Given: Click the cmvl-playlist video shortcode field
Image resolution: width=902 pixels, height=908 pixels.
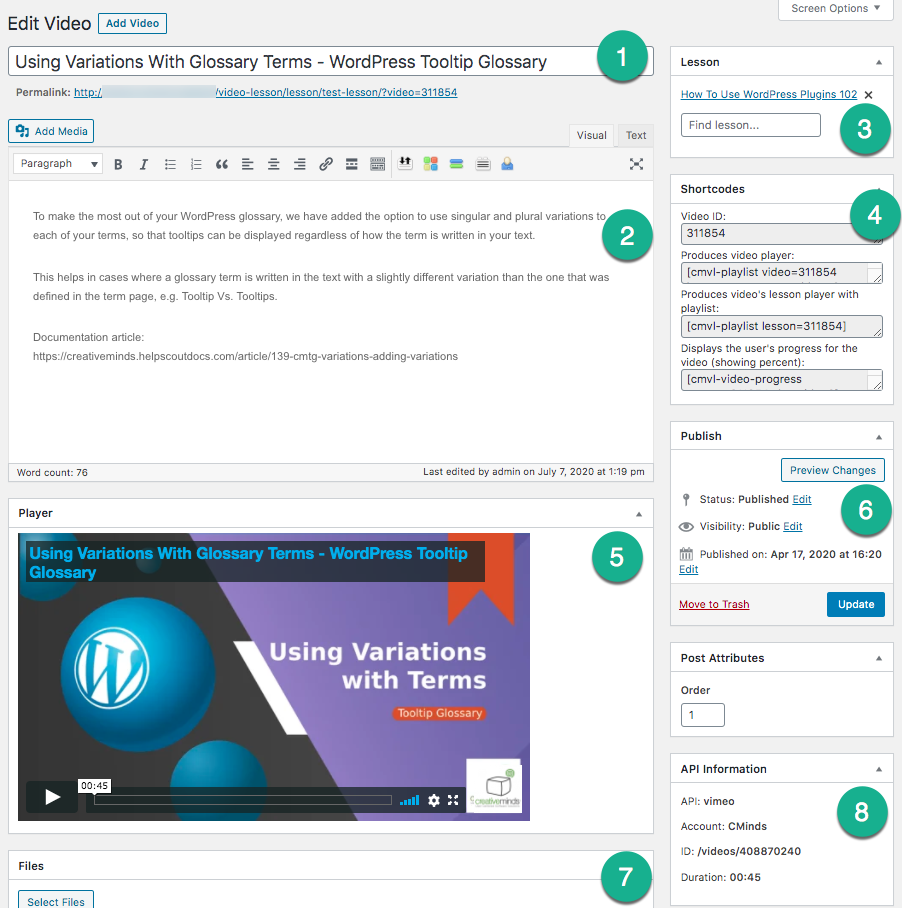Looking at the screenshot, I should click(782, 272).
